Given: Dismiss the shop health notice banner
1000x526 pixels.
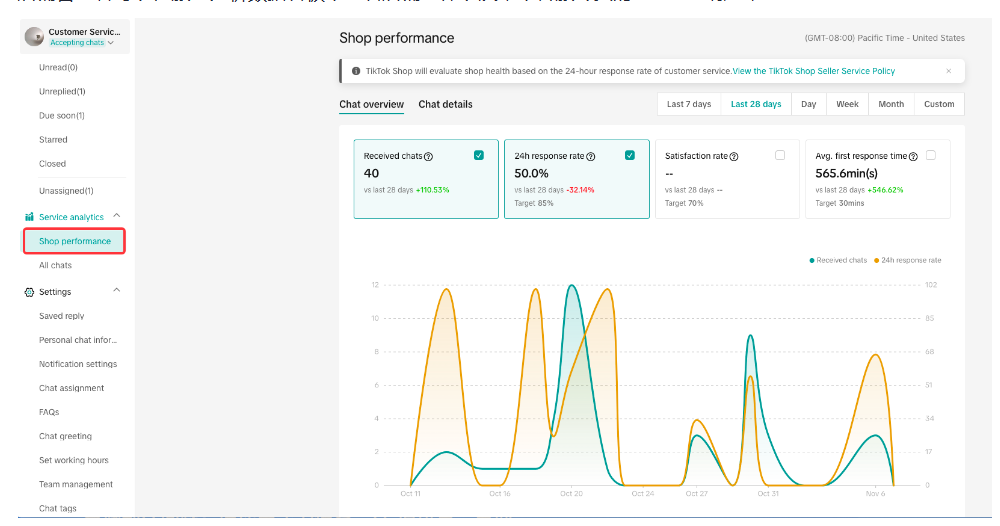Looking at the screenshot, I should [949, 71].
